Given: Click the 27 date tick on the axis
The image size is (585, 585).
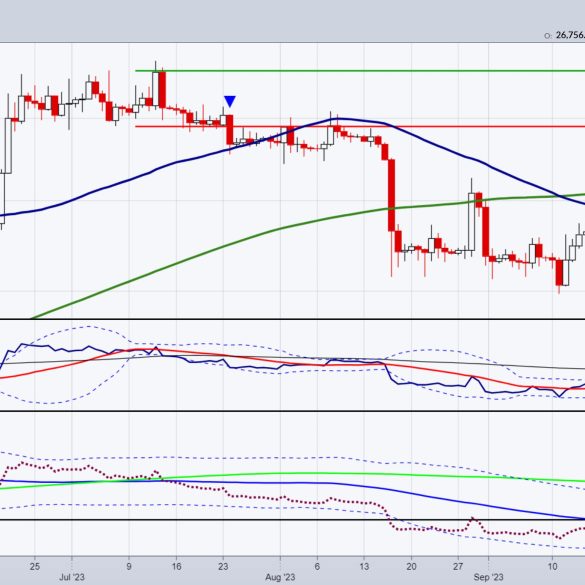Looking at the screenshot, I should 458,566.
